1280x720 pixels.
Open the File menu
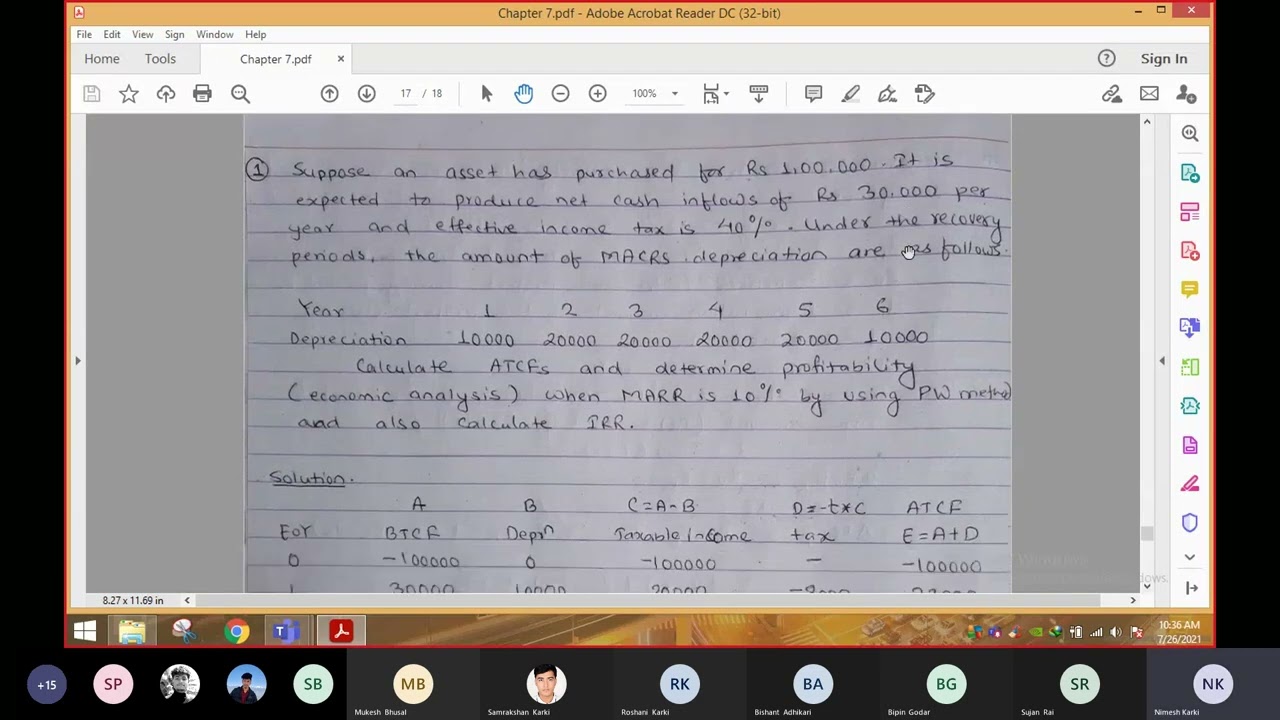84,34
